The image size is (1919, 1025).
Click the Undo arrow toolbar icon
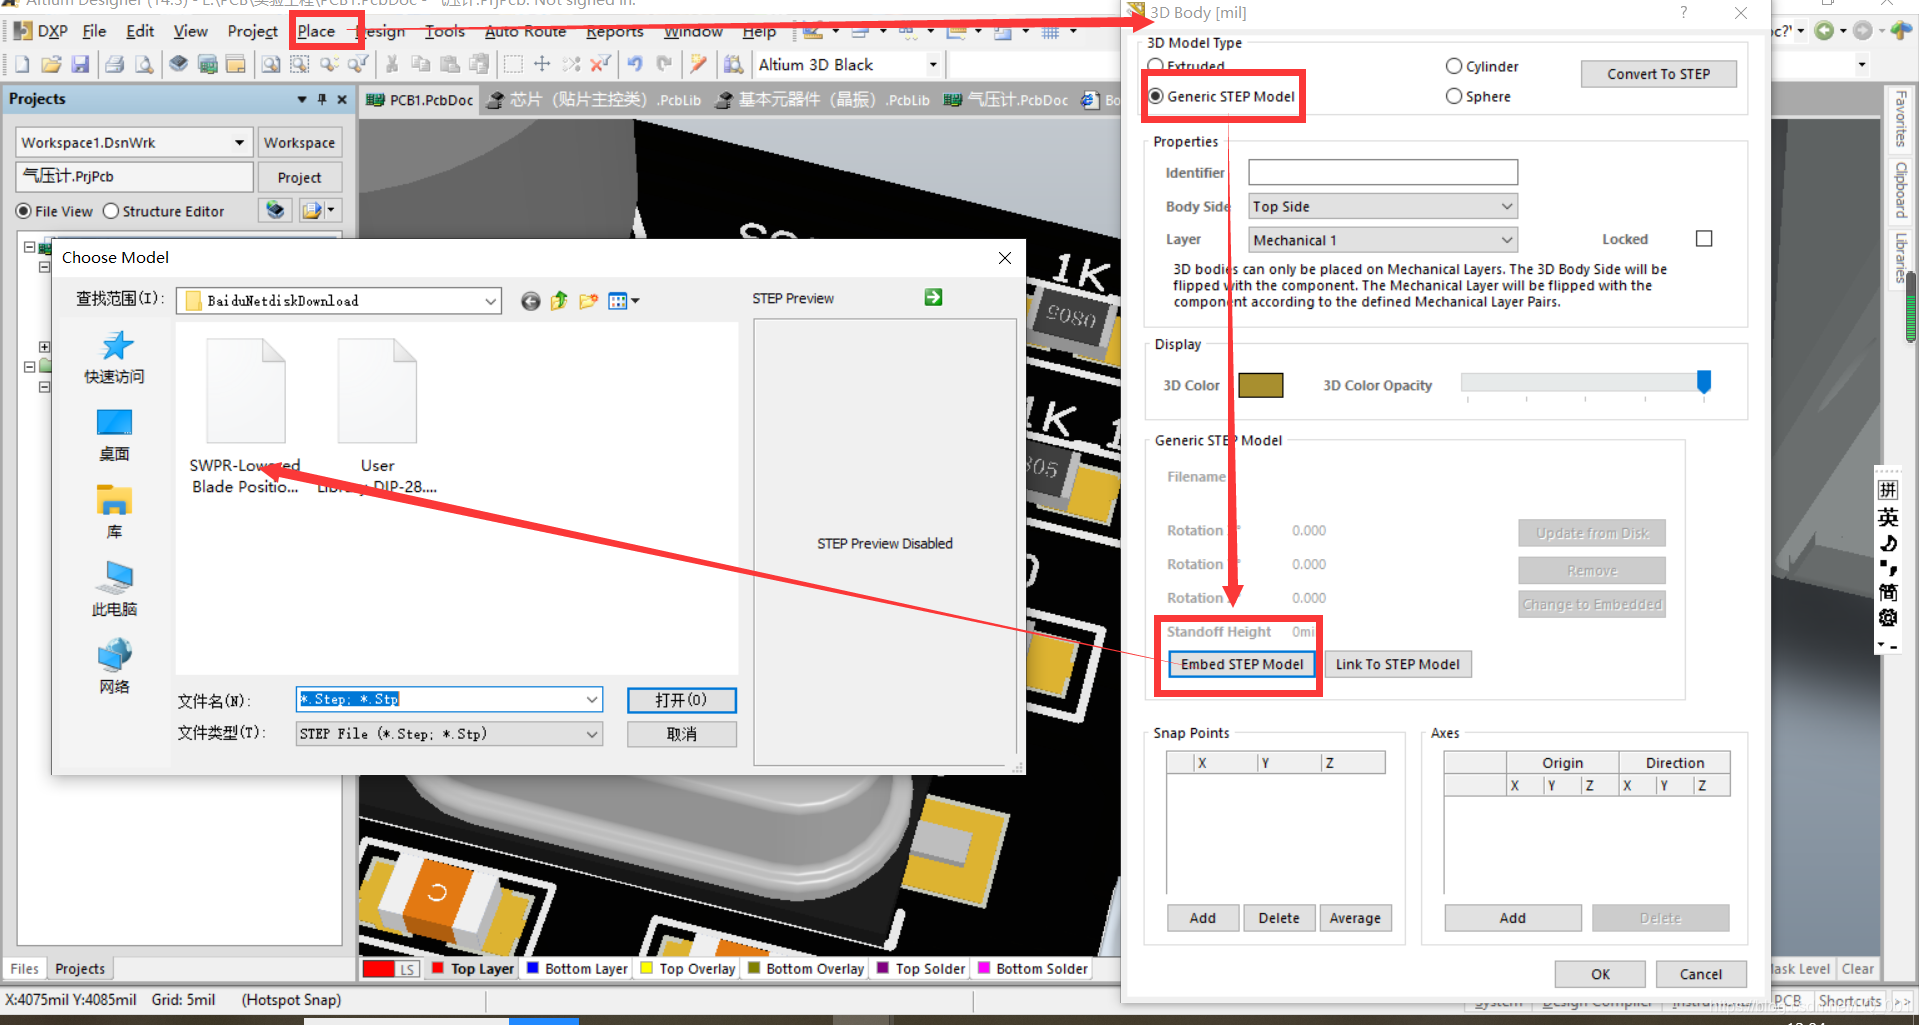pyautogui.click(x=635, y=65)
